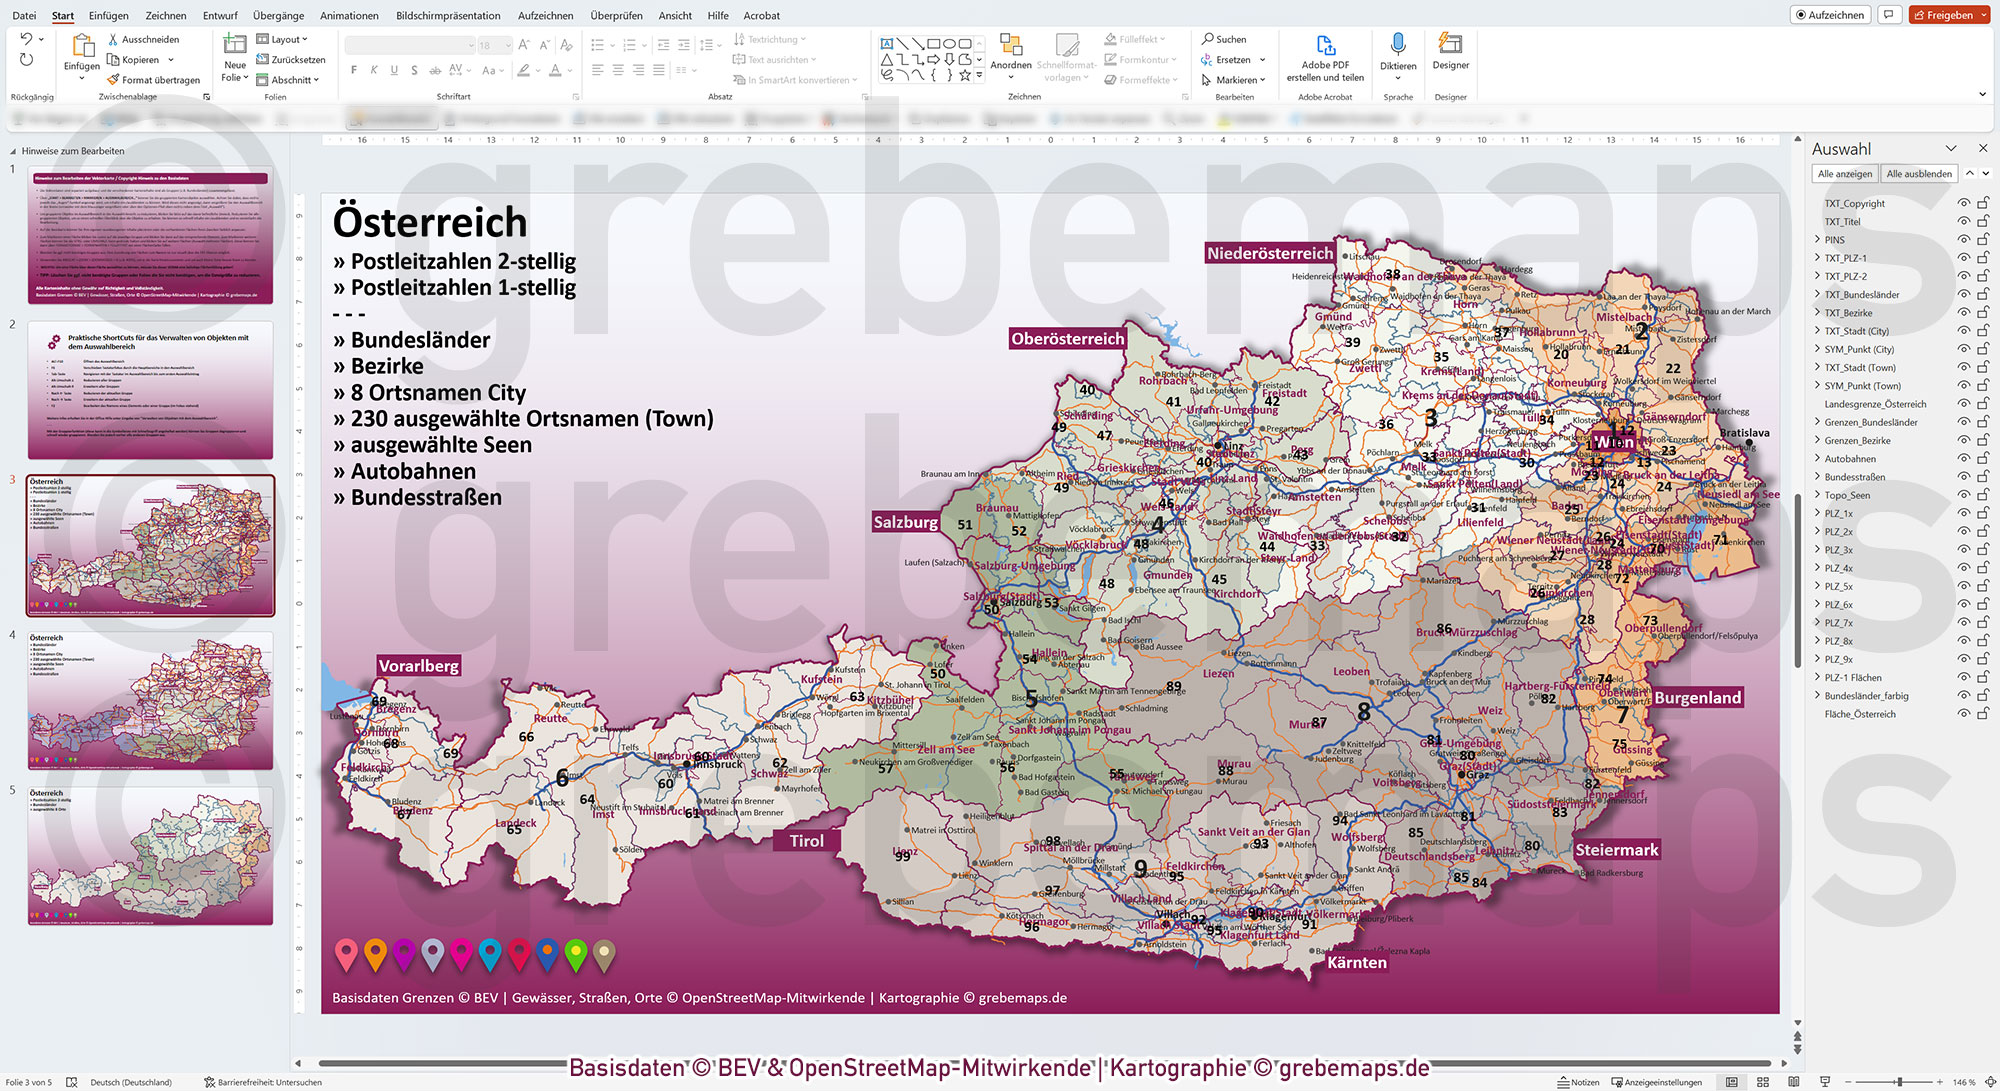Expand the TXT_Bundesländer group
The height and width of the screenshot is (1091, 2000).
(x=1817, y=294)
